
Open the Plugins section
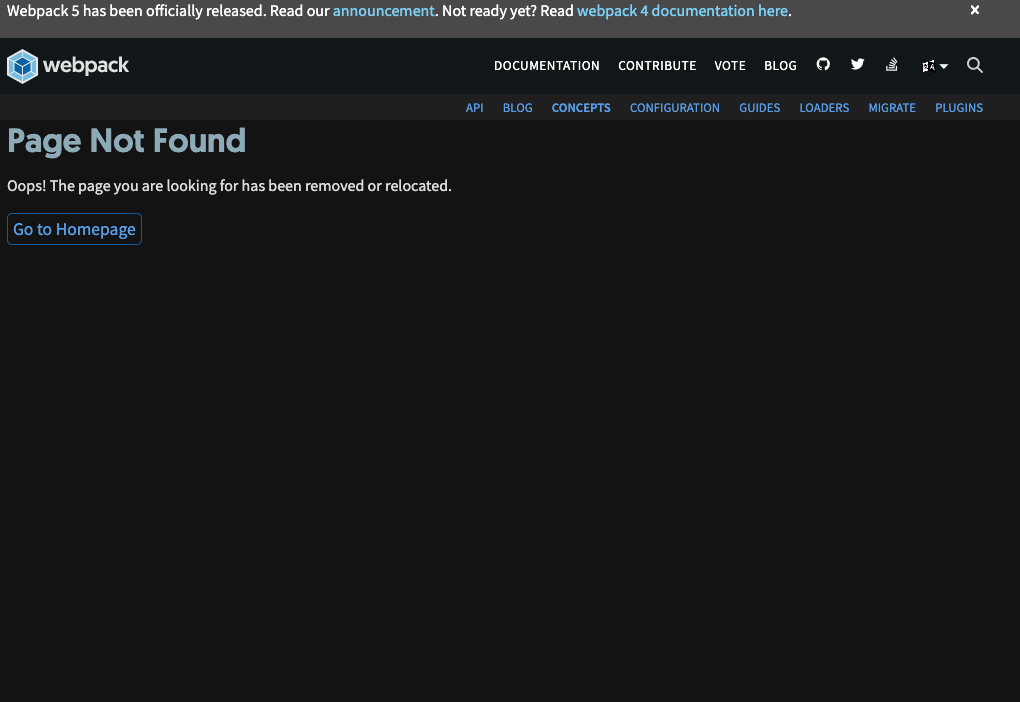coord(959,108)
